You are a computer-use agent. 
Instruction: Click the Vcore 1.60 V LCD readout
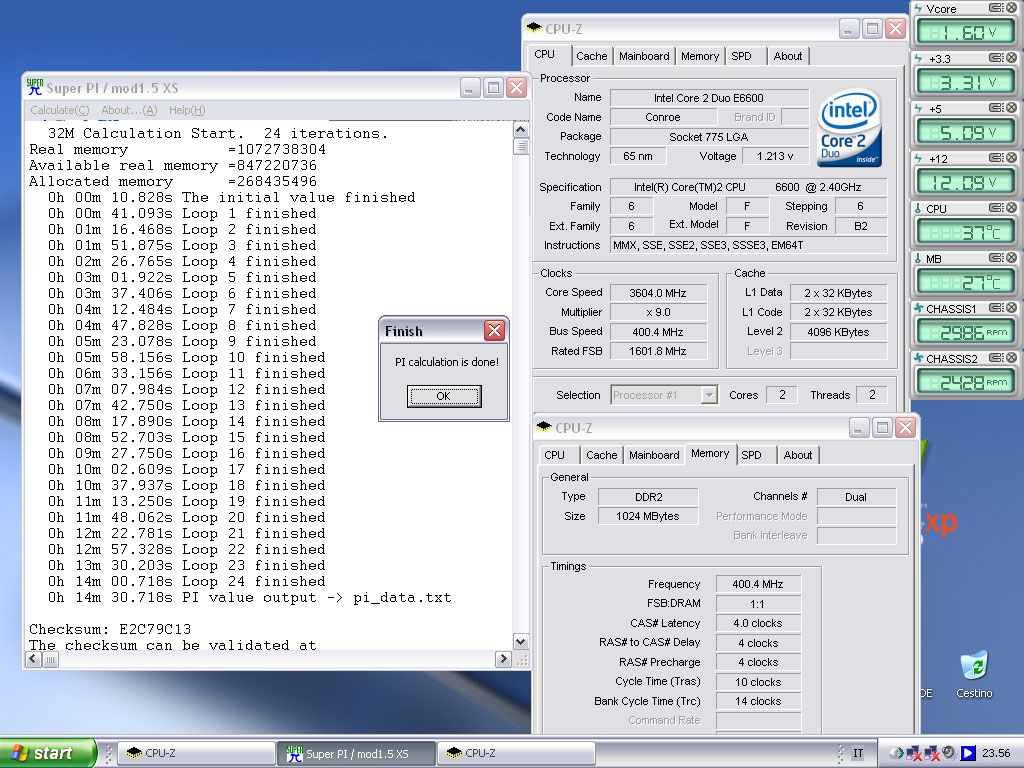tap(965, 32)
